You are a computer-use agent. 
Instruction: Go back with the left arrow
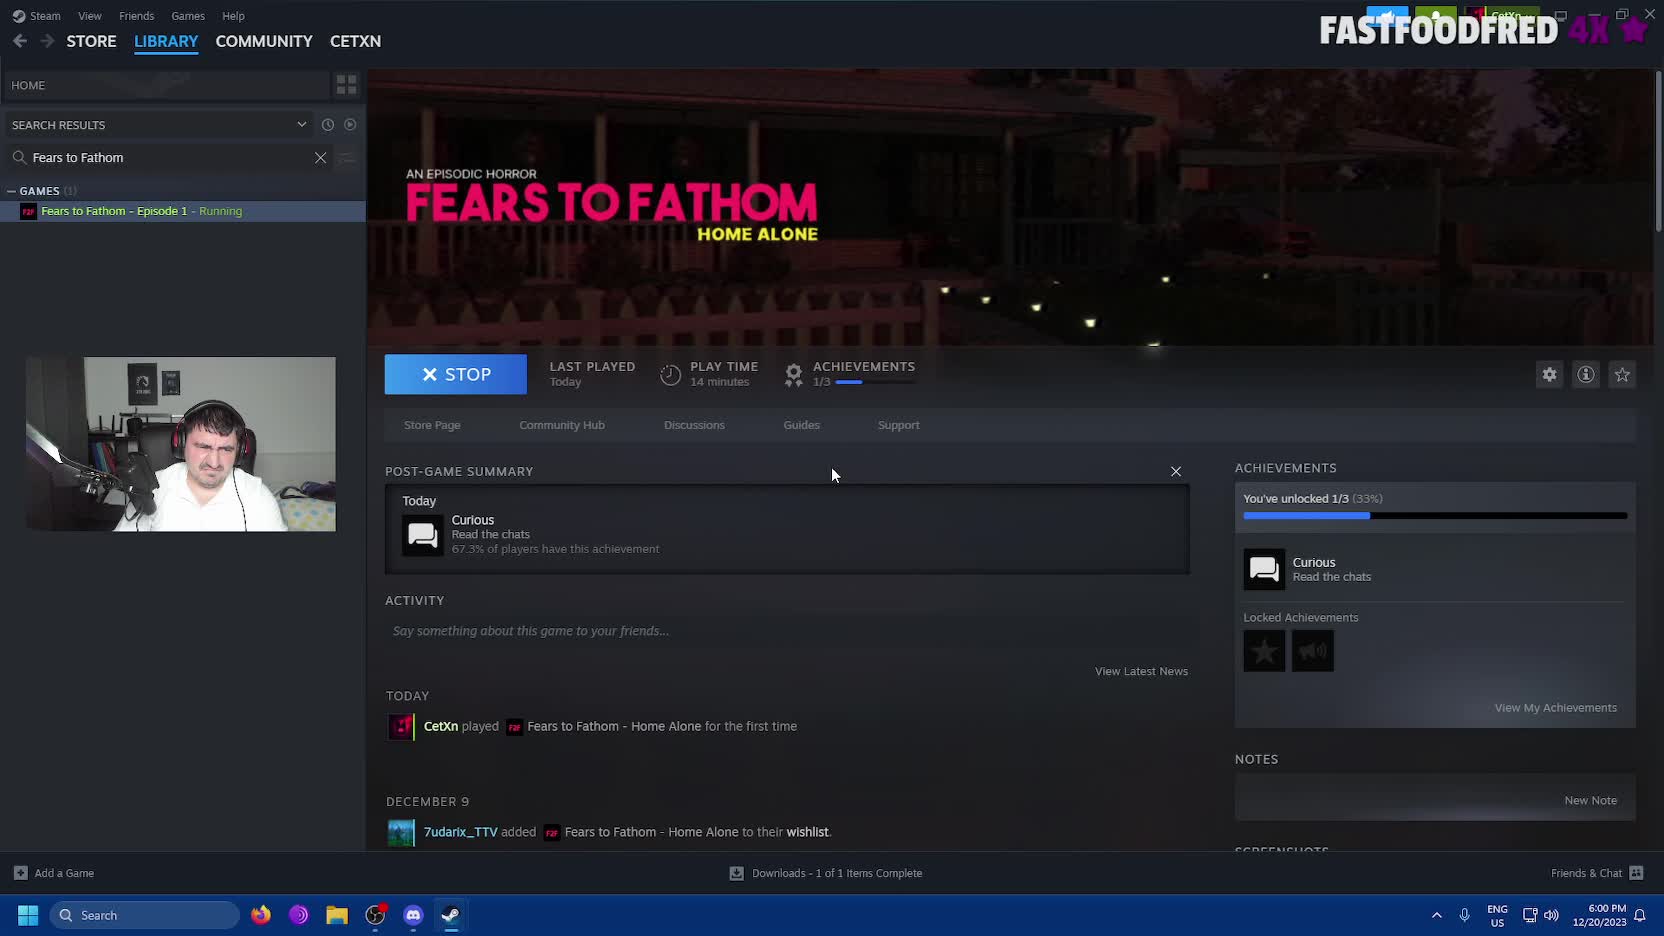20,41
